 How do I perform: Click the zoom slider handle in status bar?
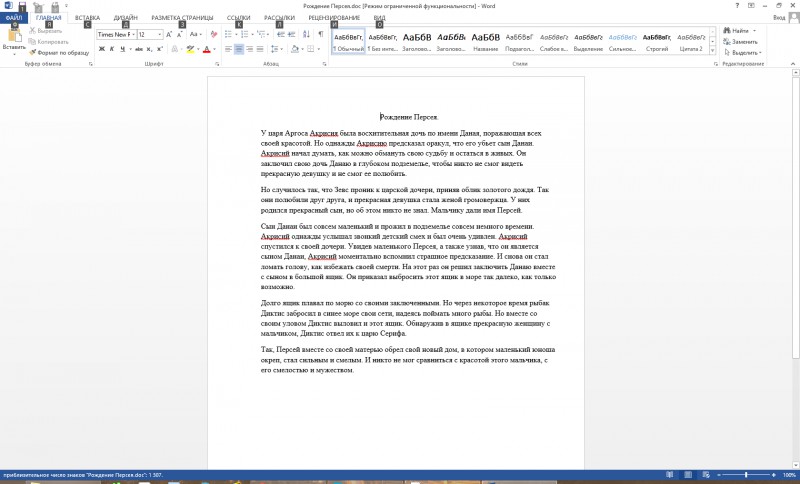point(746,475)
